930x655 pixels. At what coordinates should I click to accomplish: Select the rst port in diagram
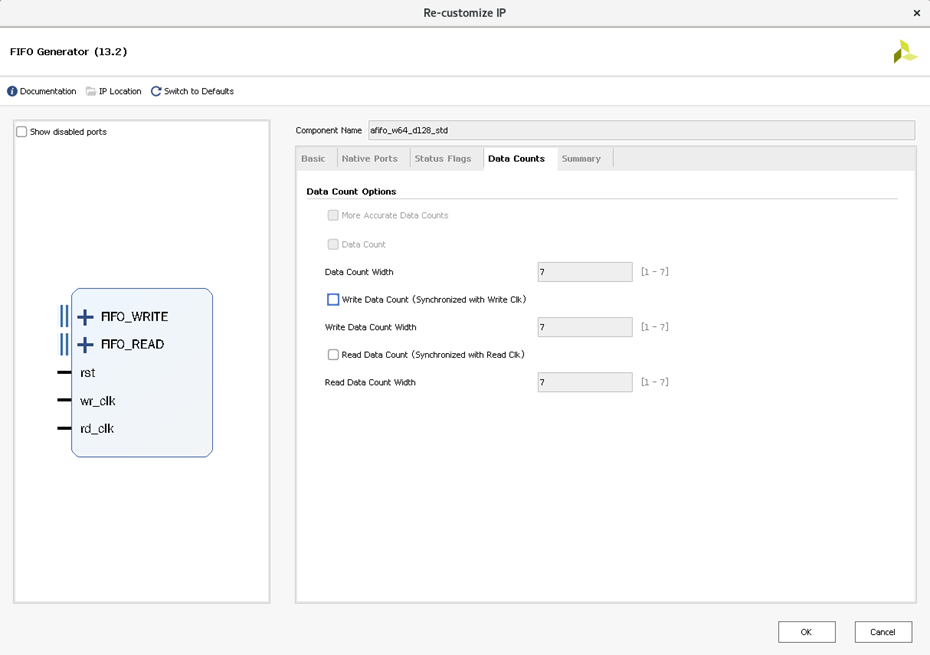coord(88,373)
